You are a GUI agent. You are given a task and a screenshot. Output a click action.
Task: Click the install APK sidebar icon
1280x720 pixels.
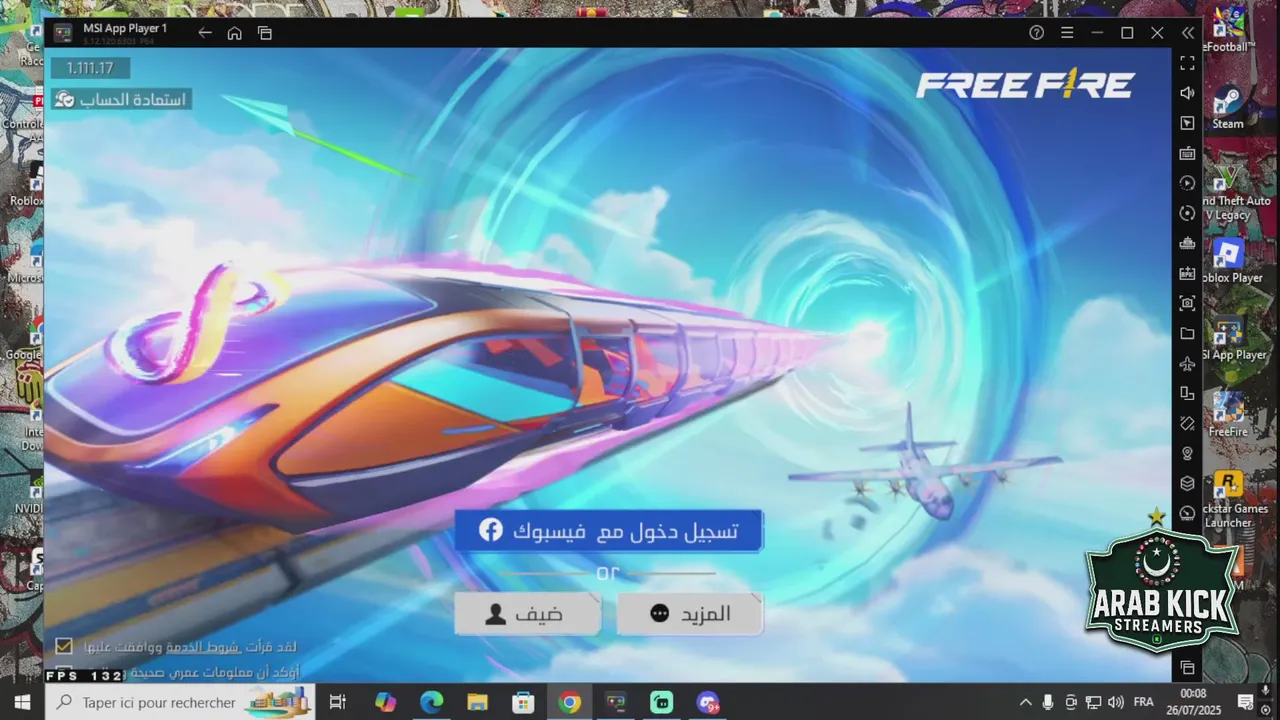coord(1187,273)
